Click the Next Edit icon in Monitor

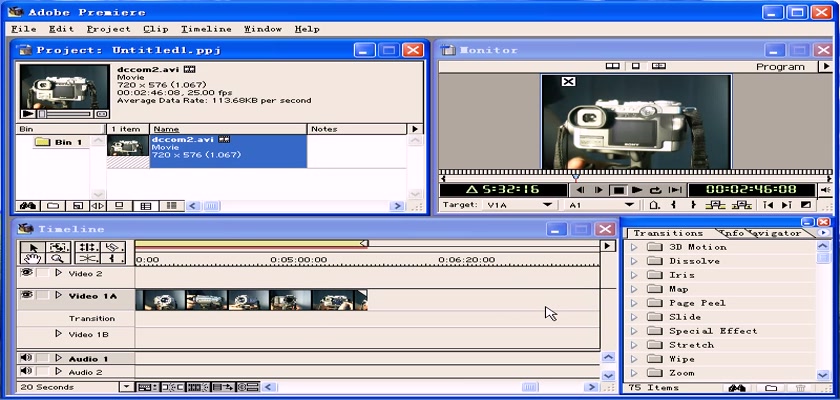[x=786, y=205]
